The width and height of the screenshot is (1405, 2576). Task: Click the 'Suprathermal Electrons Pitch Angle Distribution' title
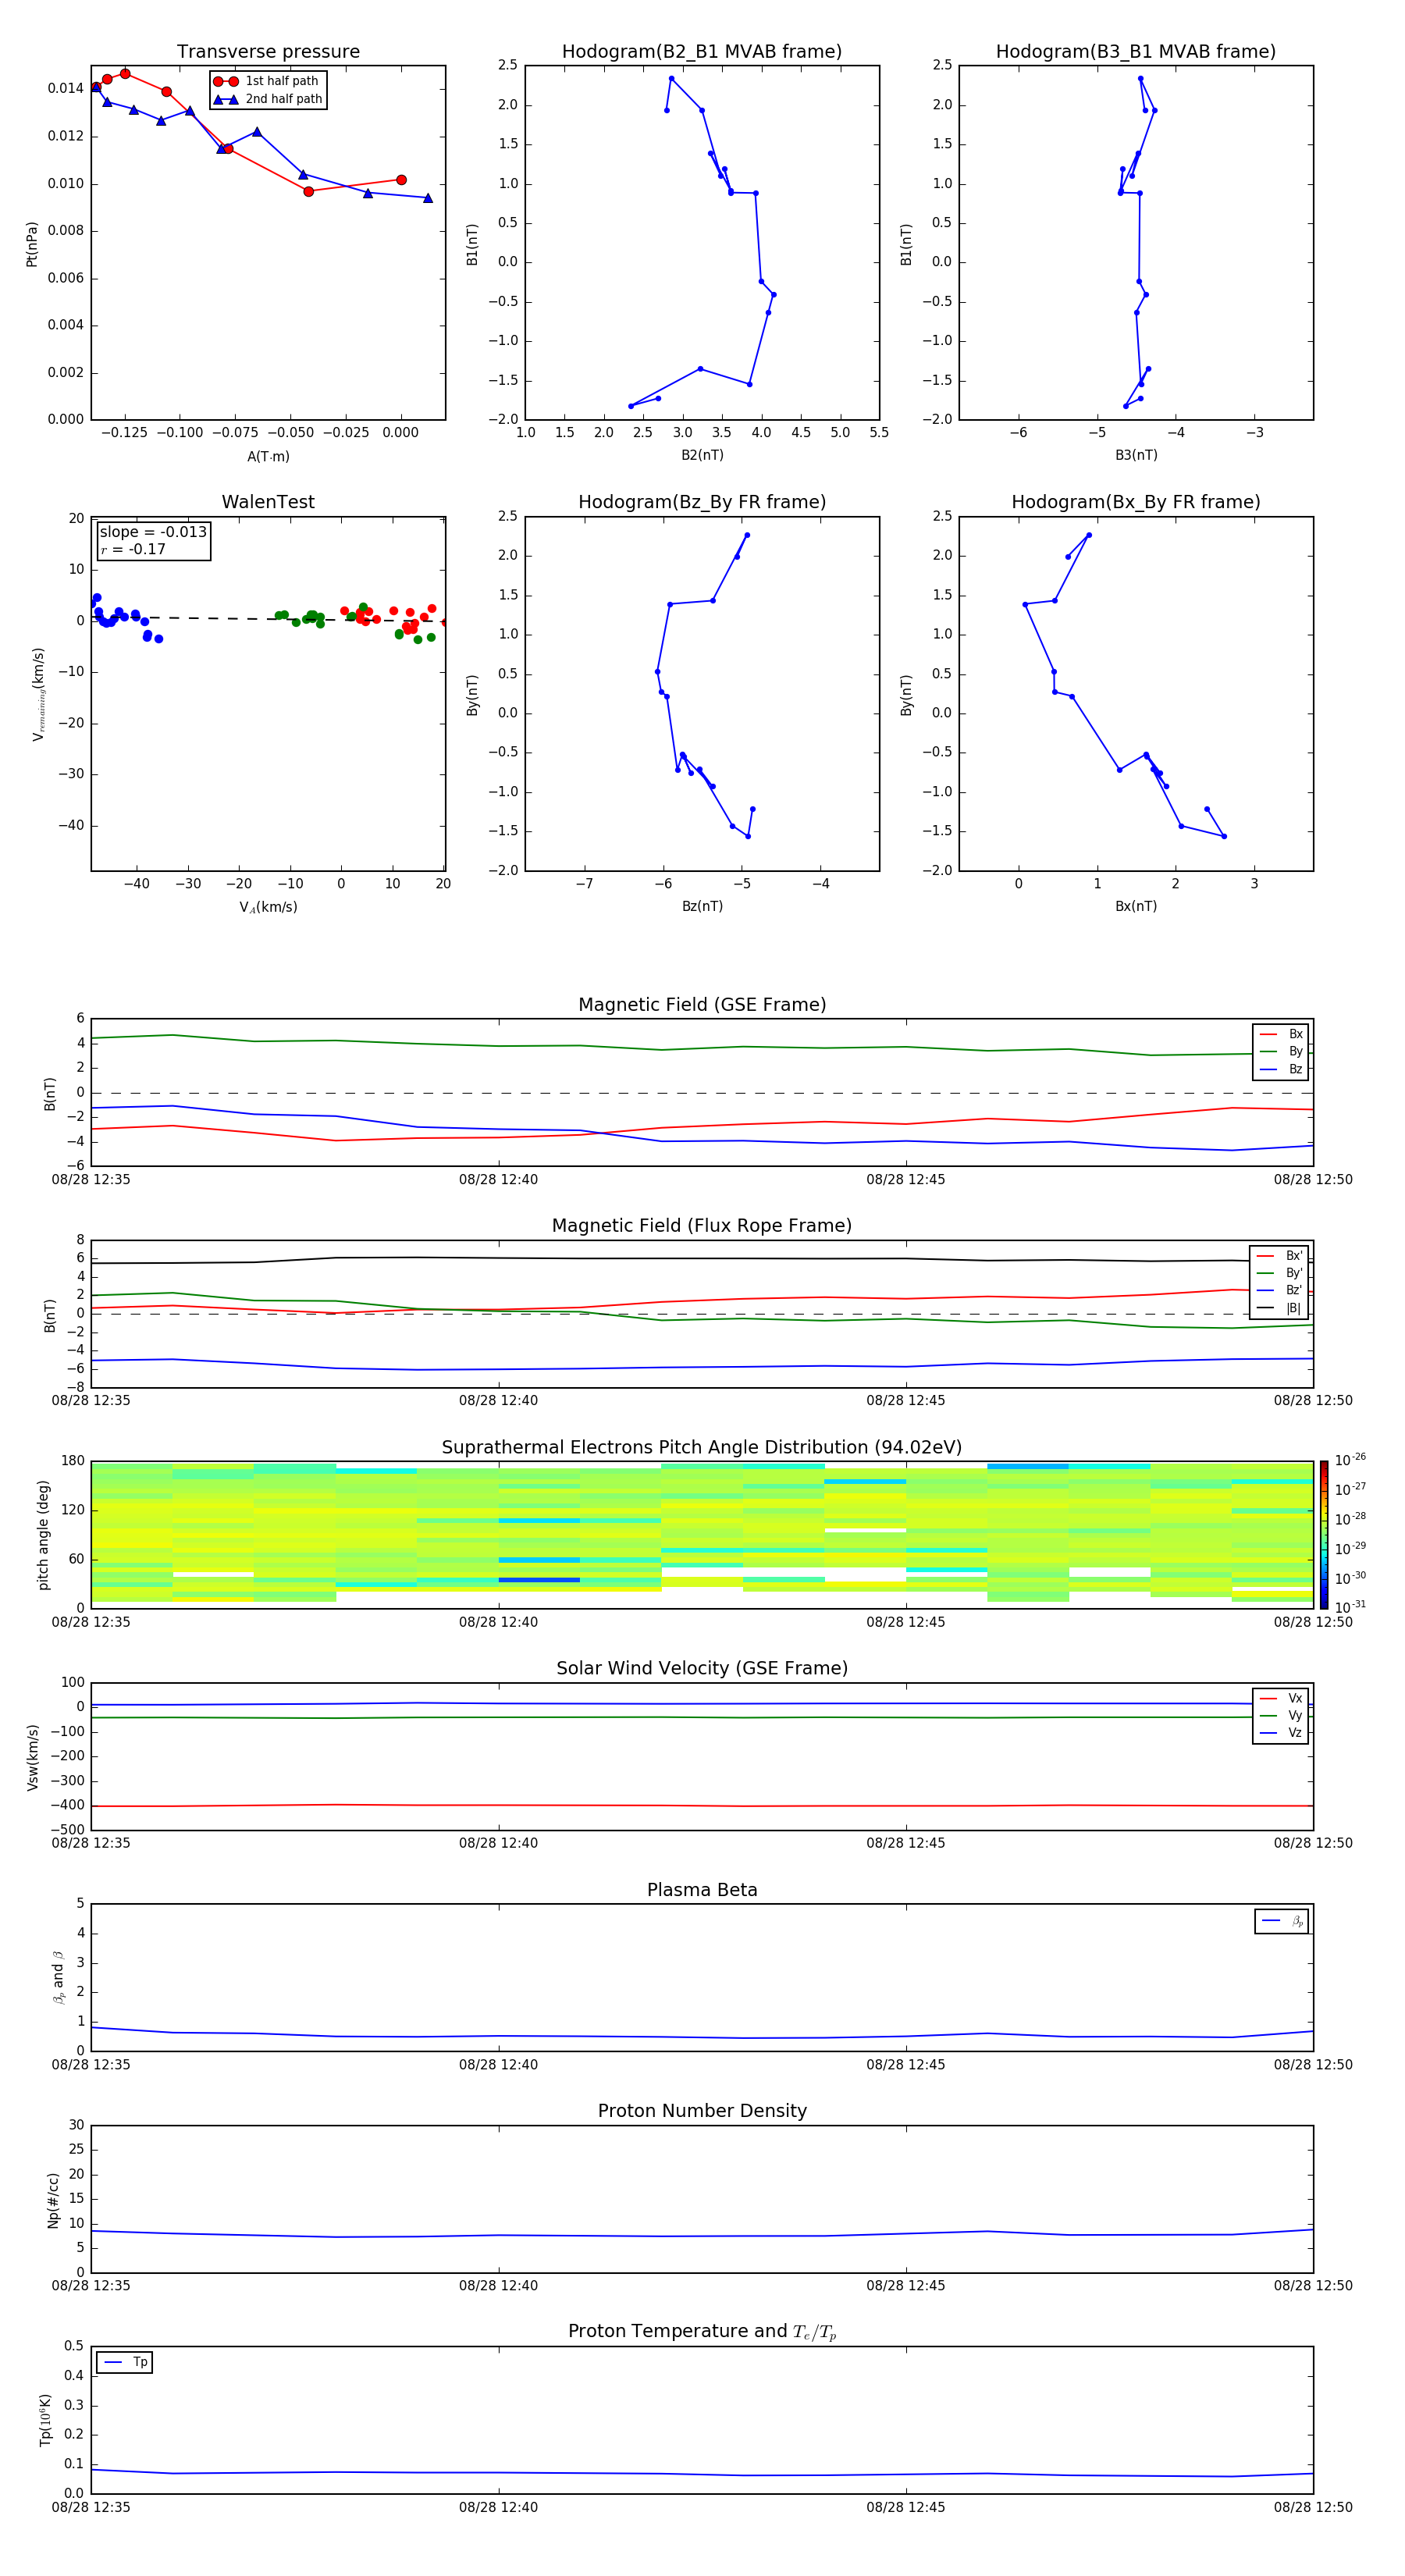(702, 1448)
